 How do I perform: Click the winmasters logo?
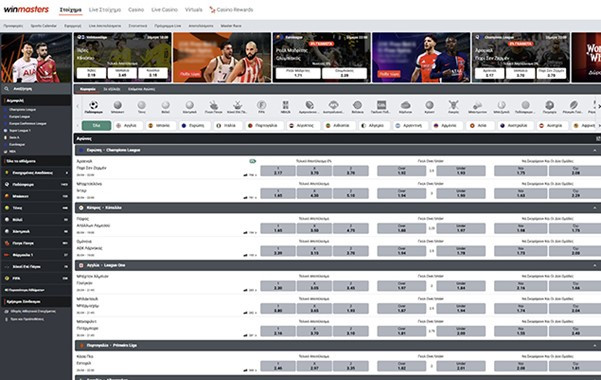(x=26, y=10)
